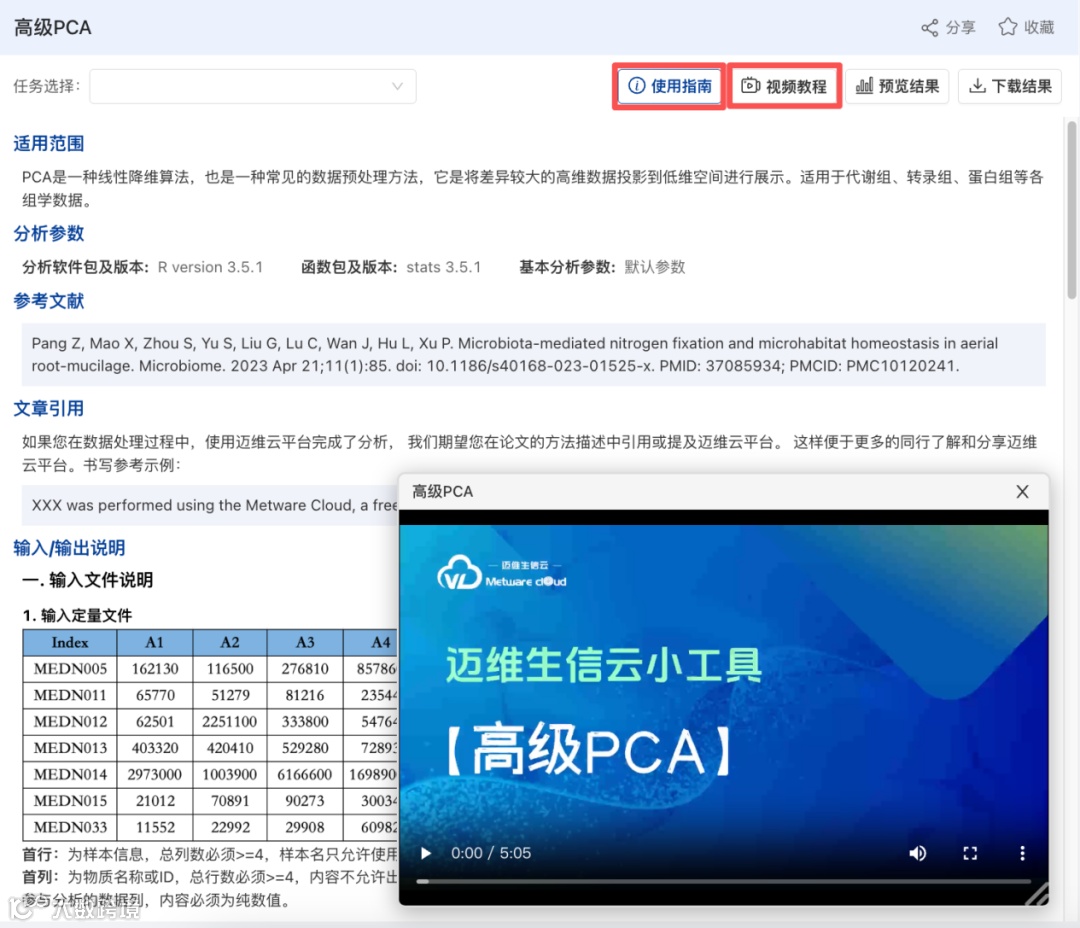Click table value 2251100
The width and height of the screenshot is (1080, 928).
tap(230, 721)
